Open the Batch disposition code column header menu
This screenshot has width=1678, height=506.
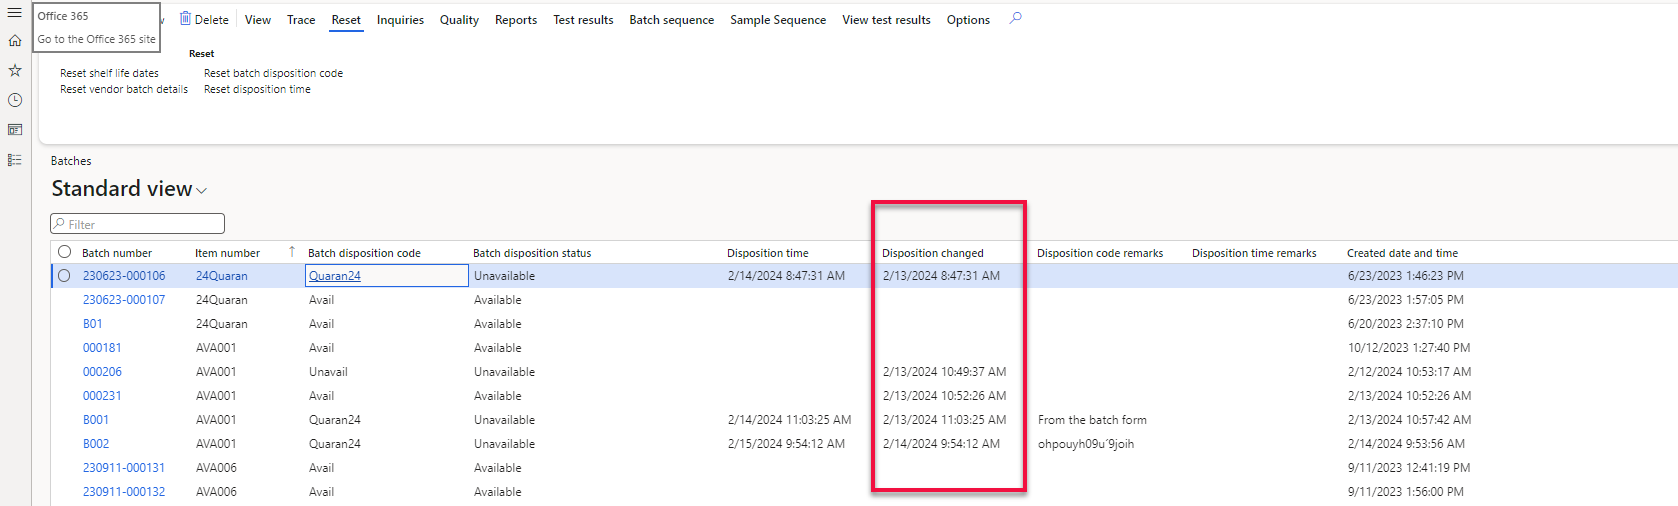(x=364, y=253)
